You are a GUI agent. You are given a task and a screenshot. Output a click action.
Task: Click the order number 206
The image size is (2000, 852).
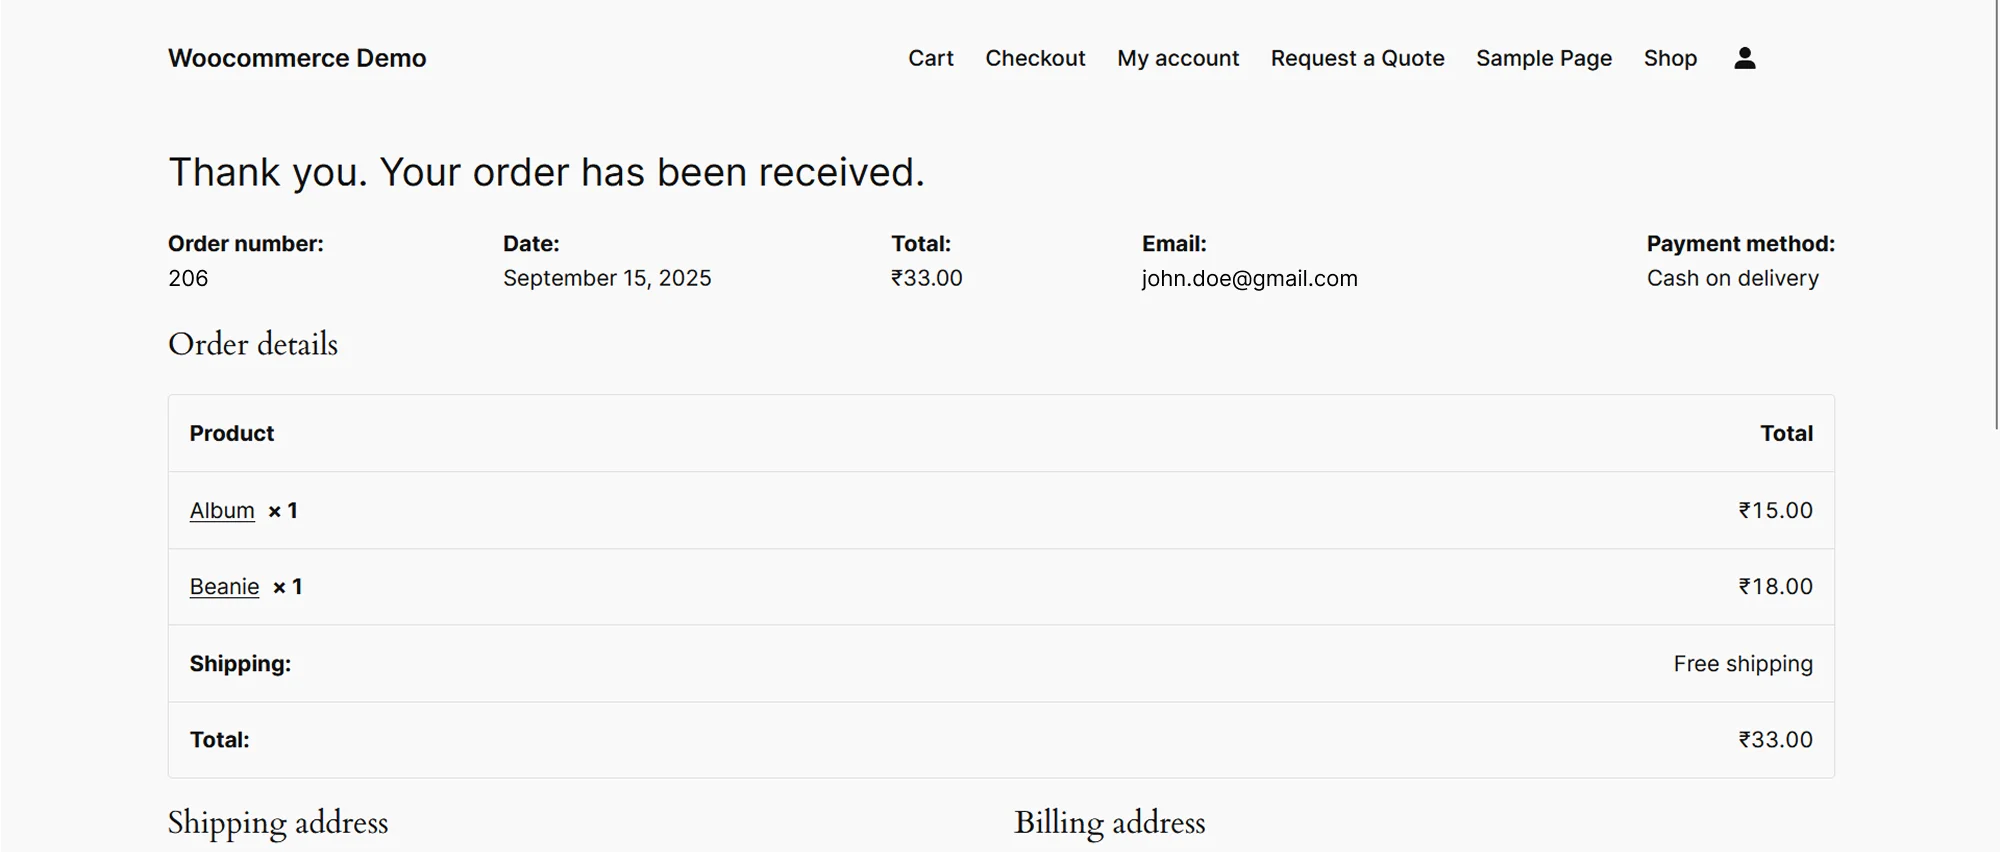[188, 278]
